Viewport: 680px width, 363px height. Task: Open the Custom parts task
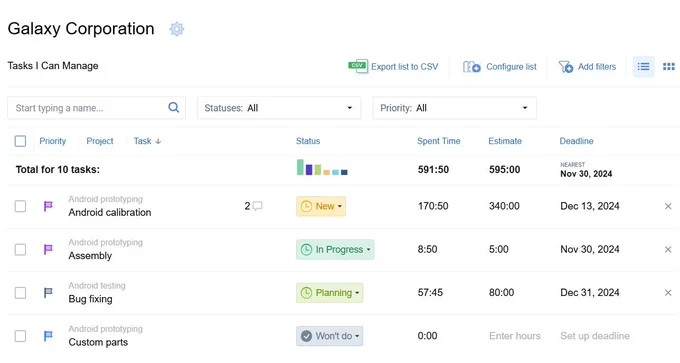(98, 343)
